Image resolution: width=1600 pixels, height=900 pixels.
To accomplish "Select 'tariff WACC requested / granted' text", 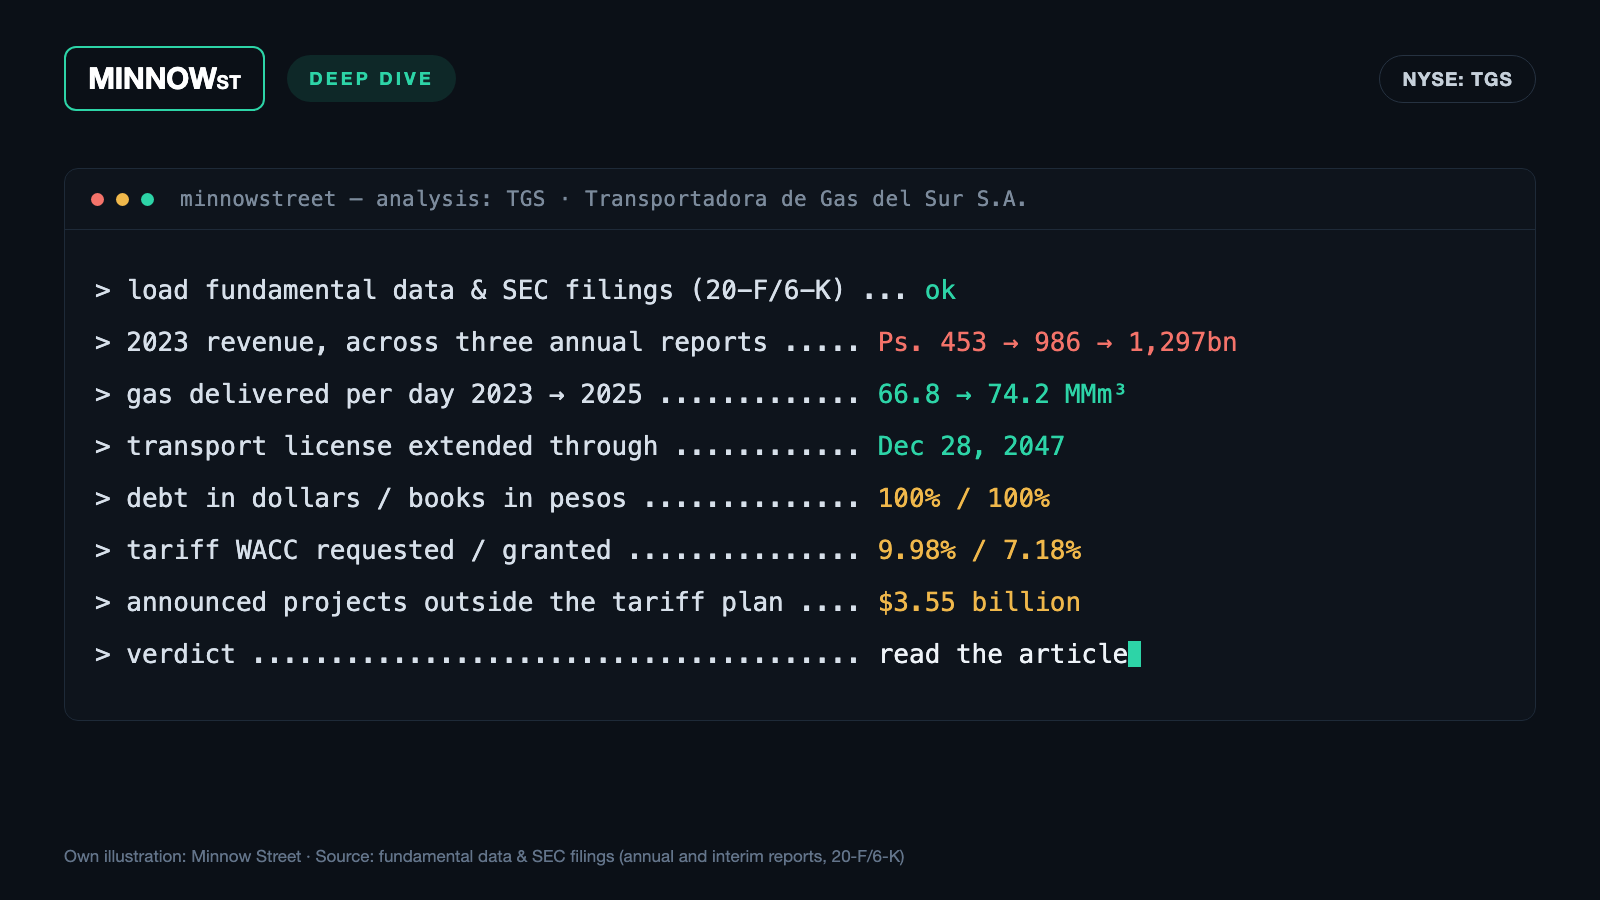I will 368,550.
